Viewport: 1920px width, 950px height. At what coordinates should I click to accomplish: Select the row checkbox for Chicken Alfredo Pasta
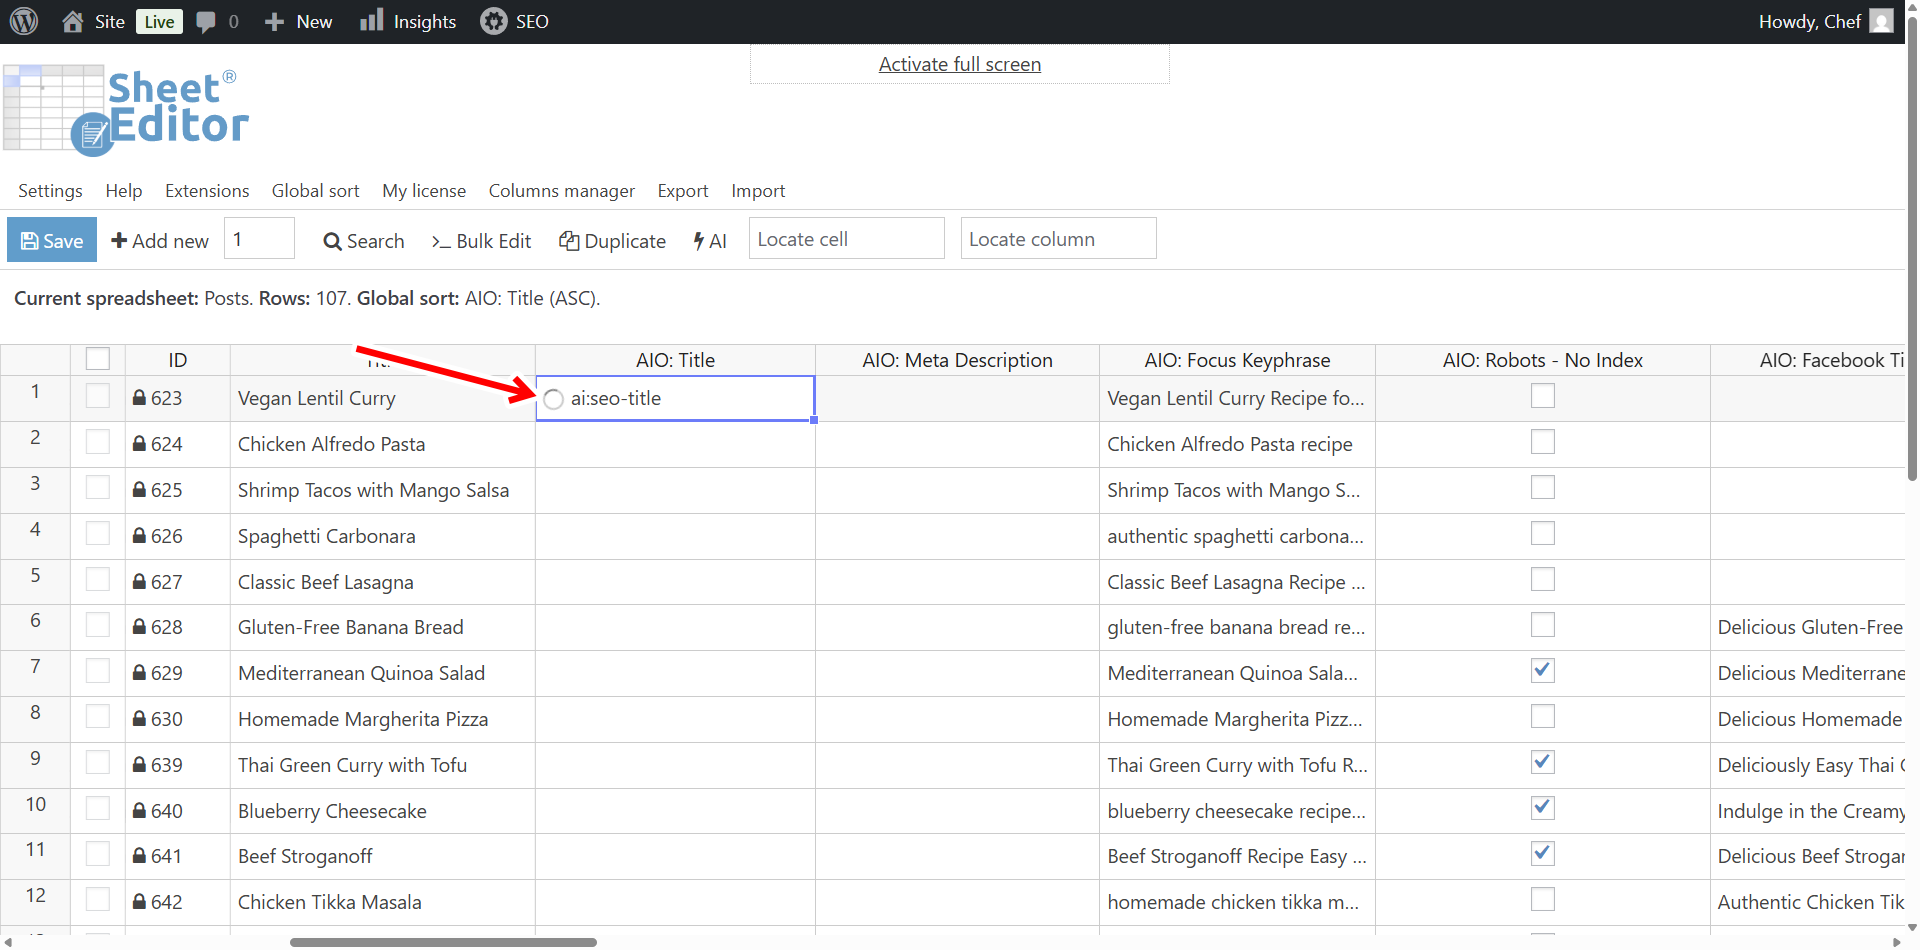[98, 442]
